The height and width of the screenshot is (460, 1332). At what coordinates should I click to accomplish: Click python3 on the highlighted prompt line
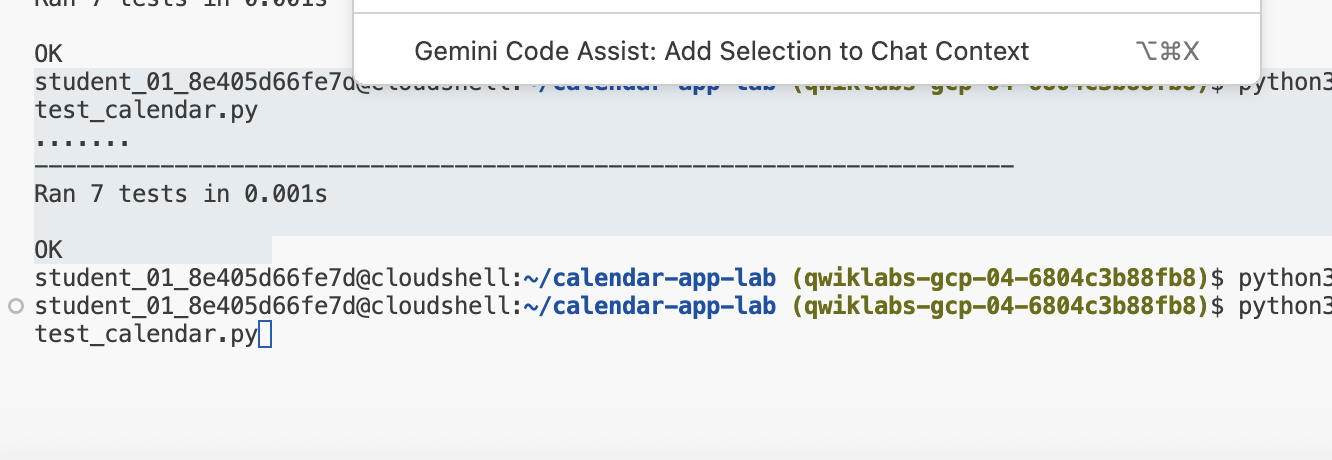click(1284, 82)
